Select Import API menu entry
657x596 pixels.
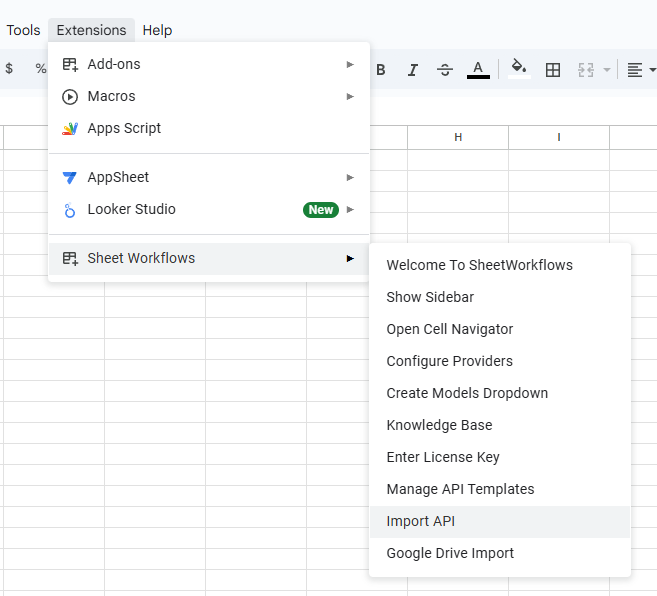click(x=421, y=521)
